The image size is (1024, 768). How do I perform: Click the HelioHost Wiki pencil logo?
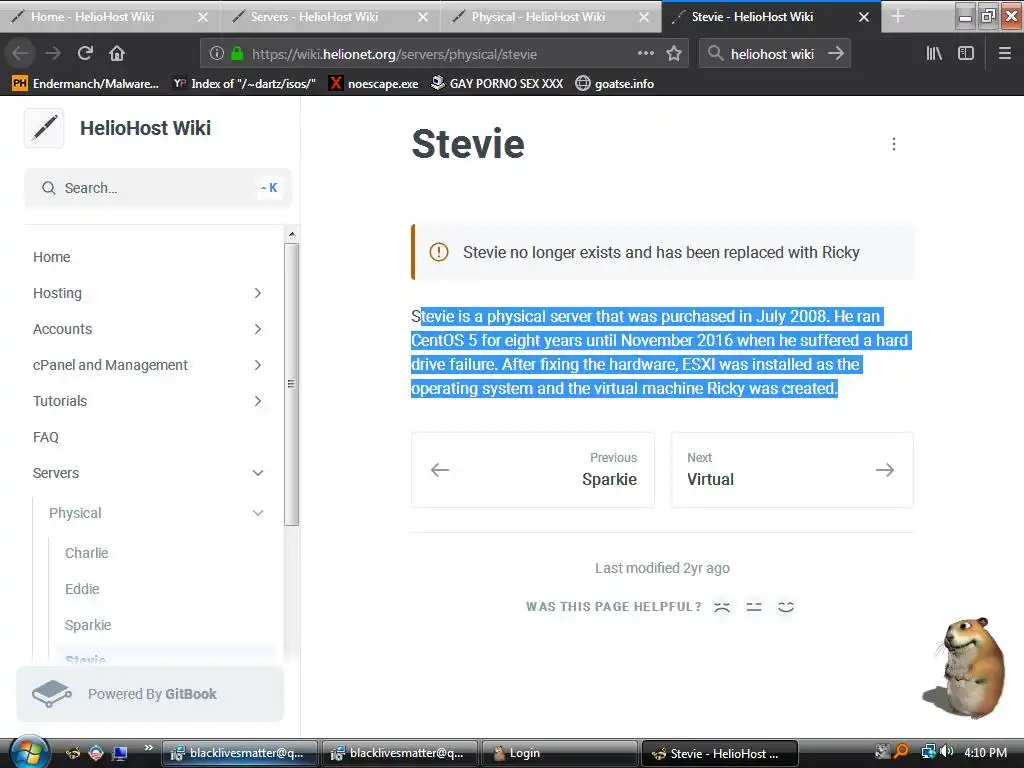tap(44, 128)
